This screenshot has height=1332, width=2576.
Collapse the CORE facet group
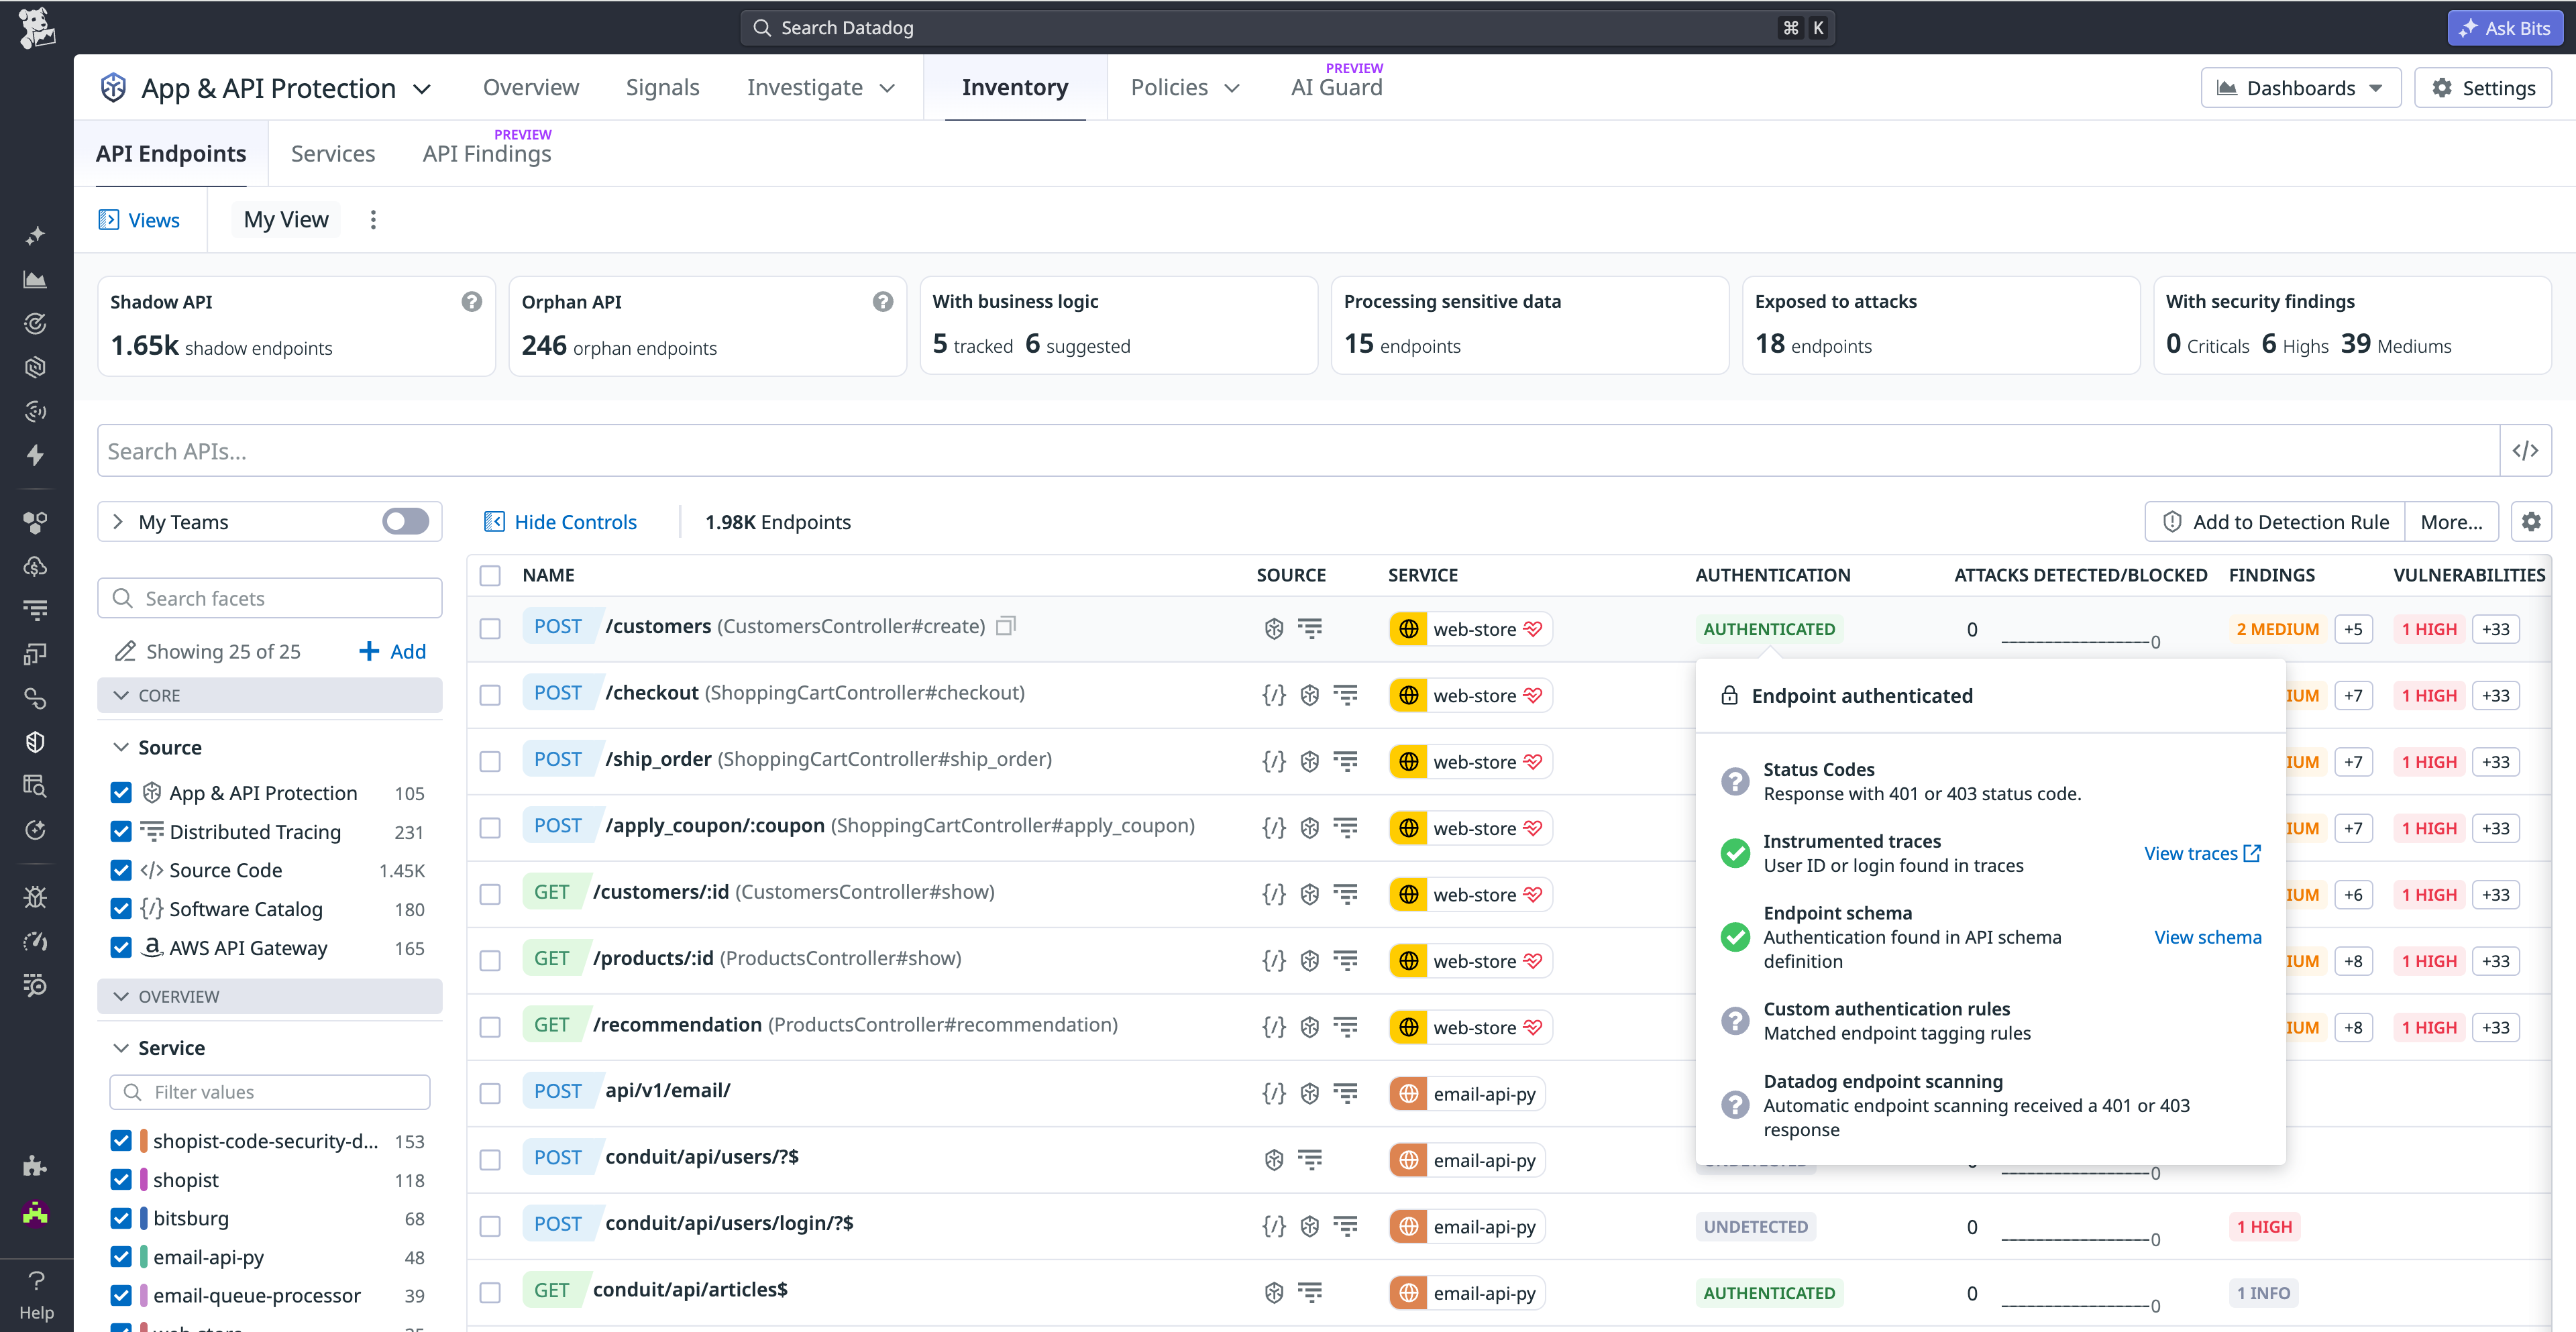pyautogui.click(x=270, y=695)
